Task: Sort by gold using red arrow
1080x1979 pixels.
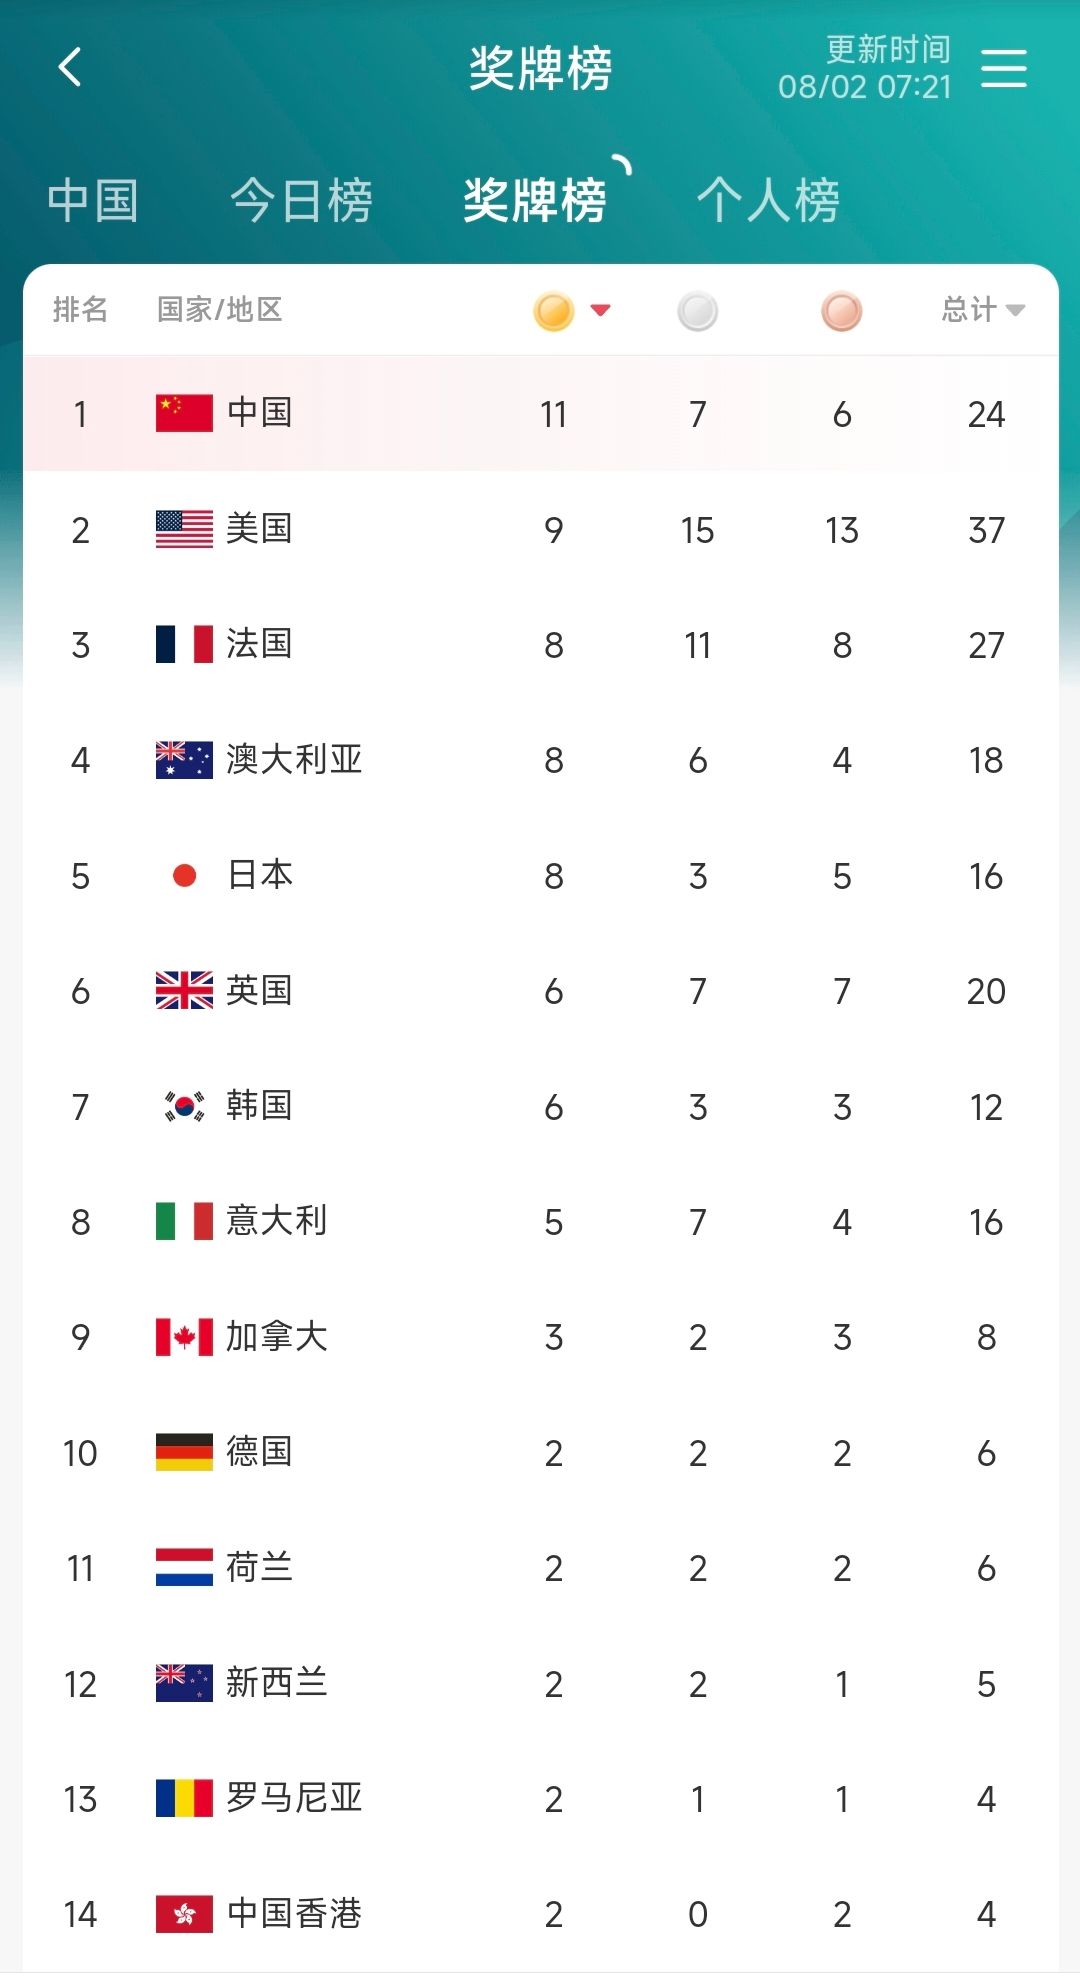Action: [600, 310]
